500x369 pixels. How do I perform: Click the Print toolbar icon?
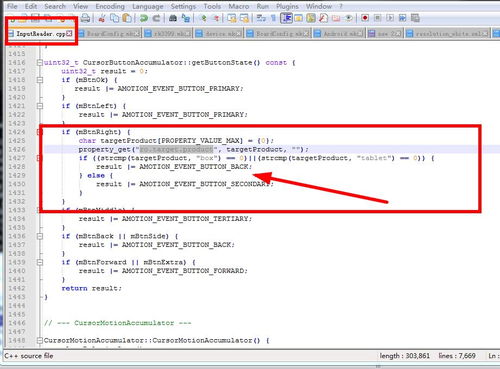pos(85,18)
